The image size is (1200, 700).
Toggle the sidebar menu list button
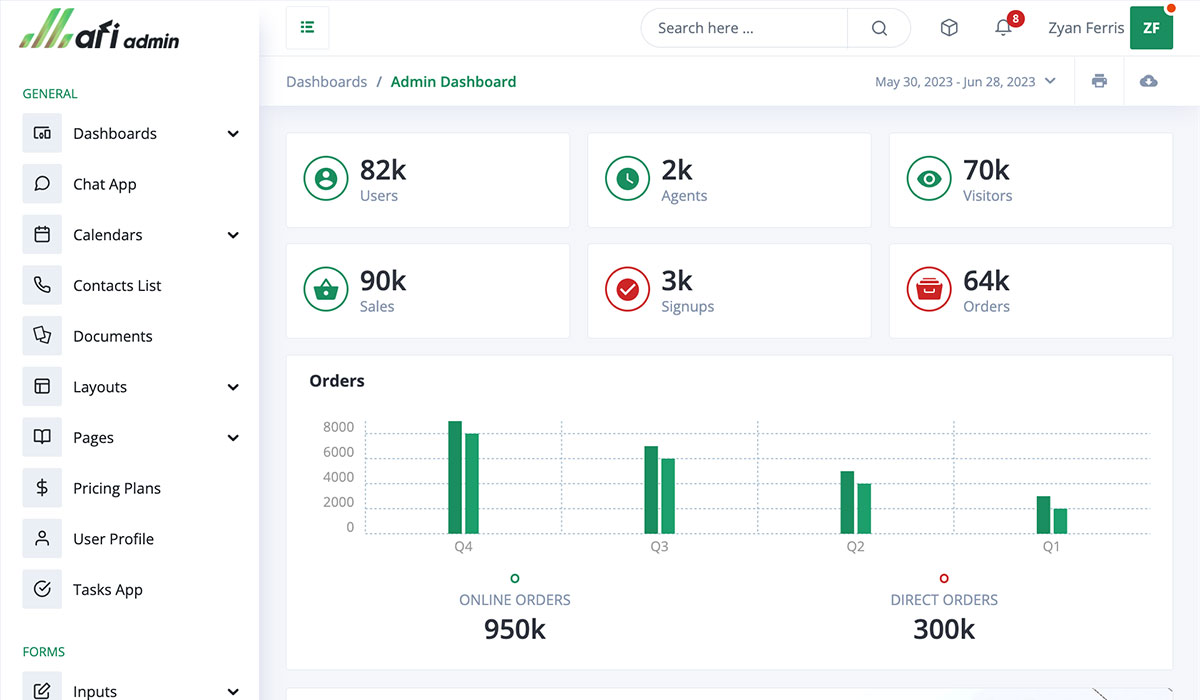click(307, 28)
